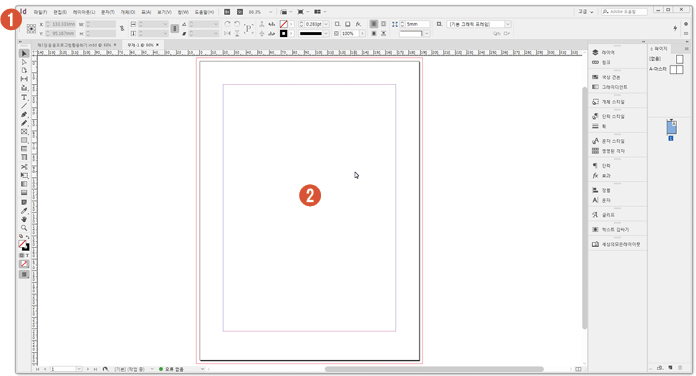Image resolution: width=696 pixels, height=376 pixels.
Task: Open the workspace switcher dropdown (고급)
Action: tap(586, 12)
